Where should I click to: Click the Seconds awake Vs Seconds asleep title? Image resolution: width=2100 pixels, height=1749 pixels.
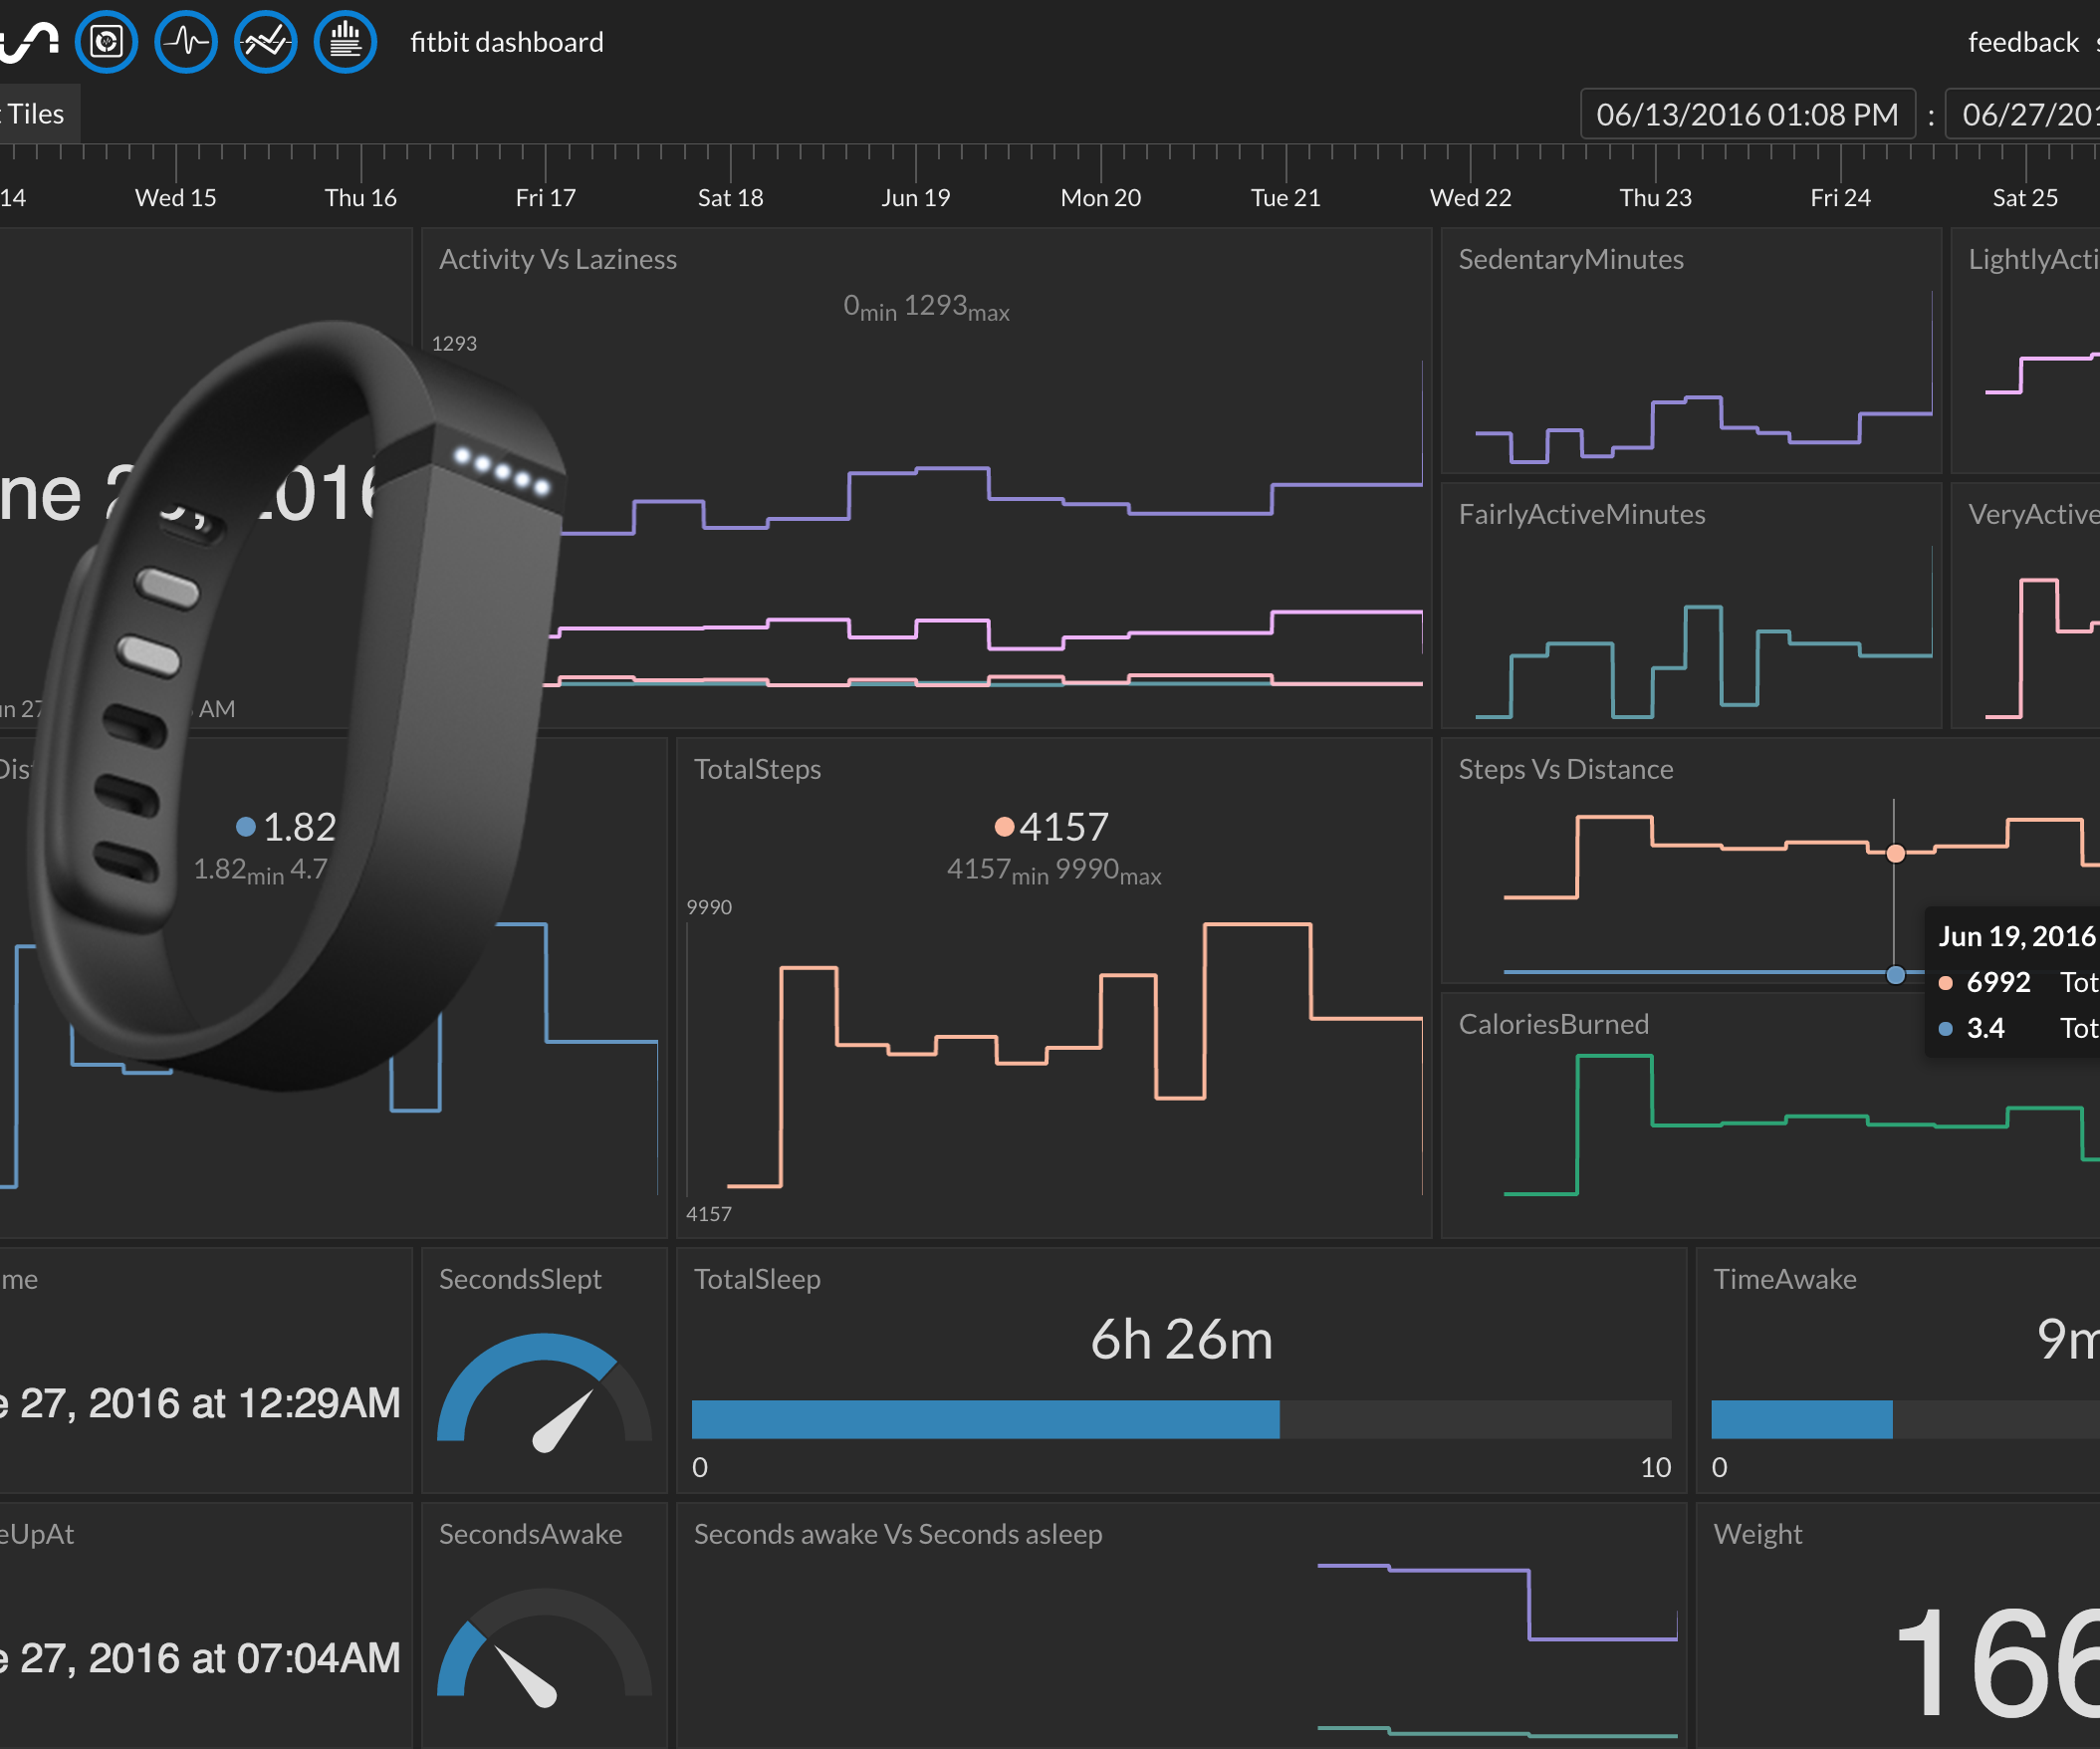coord(898,1534)
